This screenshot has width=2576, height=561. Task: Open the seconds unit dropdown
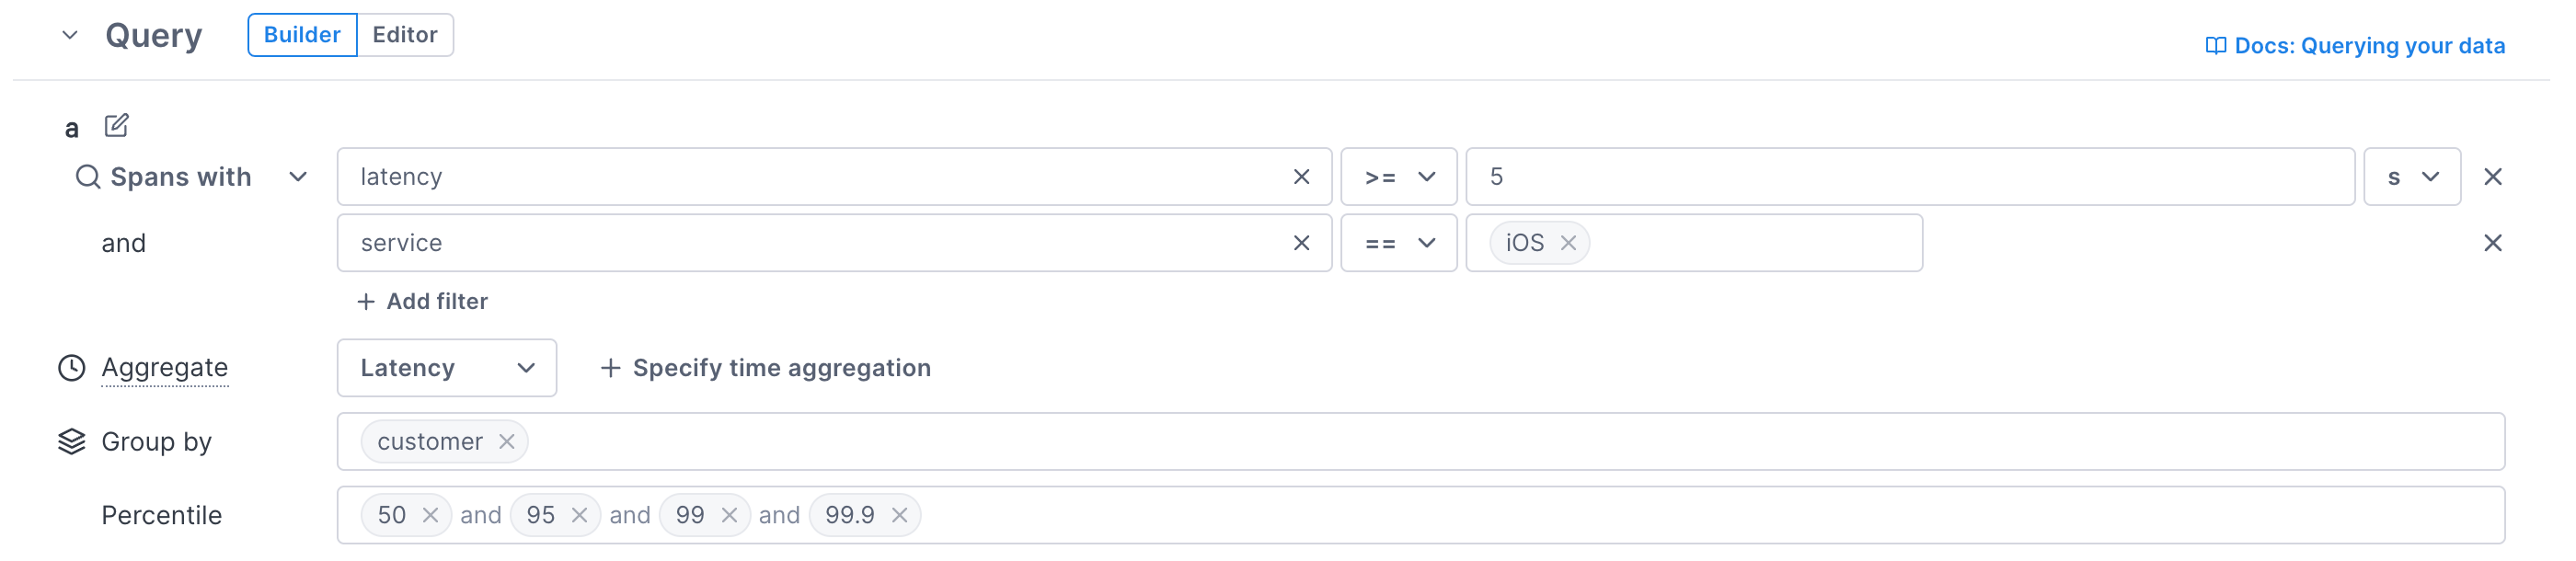pos(2411,177)
